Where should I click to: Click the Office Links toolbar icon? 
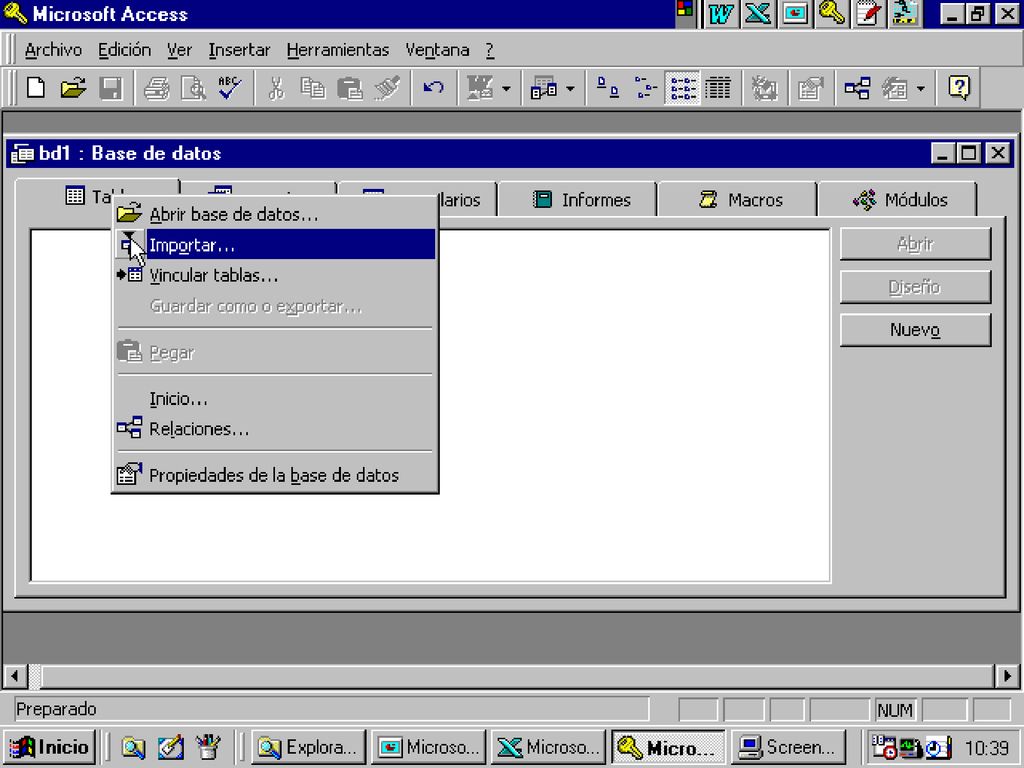(x=479, y=88)
